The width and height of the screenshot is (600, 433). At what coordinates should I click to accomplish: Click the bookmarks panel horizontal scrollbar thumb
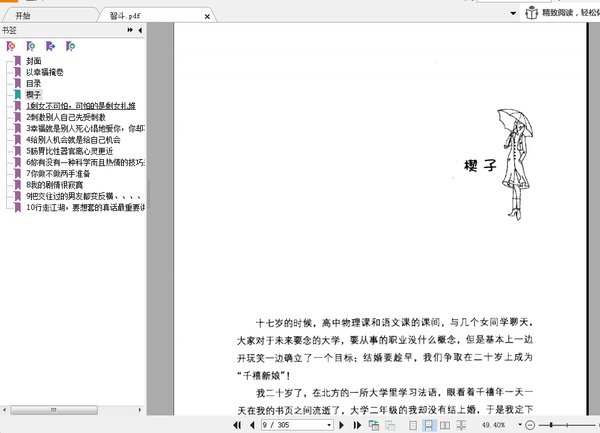pyautogui.click(x=54, y=410)
